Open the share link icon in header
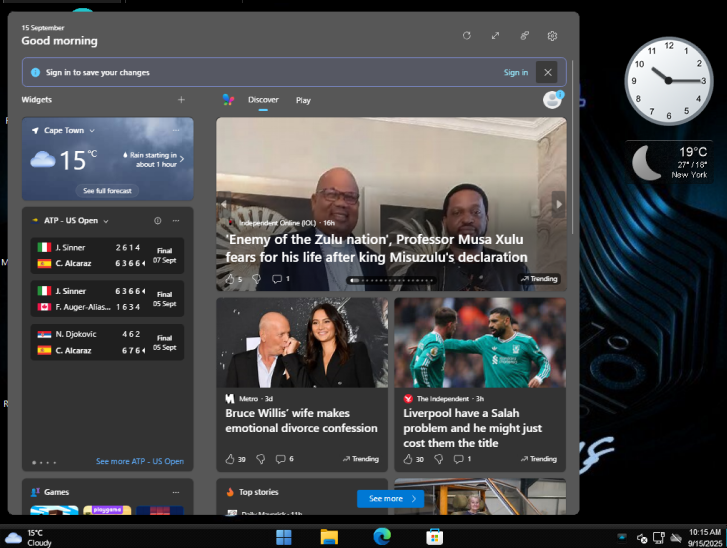 click(524, 36)
